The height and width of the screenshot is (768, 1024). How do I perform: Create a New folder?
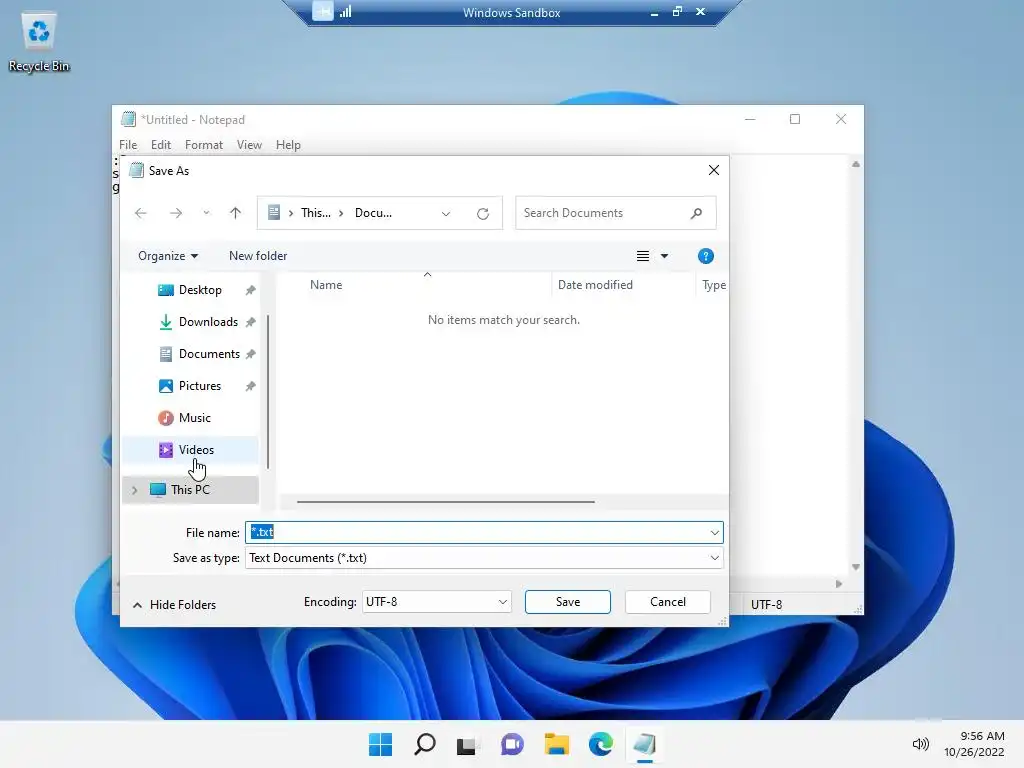(x=258, y=256)
